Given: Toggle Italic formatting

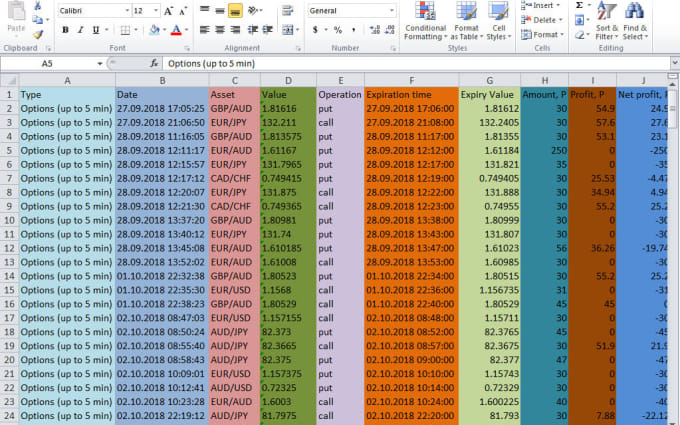Looking at the screenshot, I should coord(80,30).
